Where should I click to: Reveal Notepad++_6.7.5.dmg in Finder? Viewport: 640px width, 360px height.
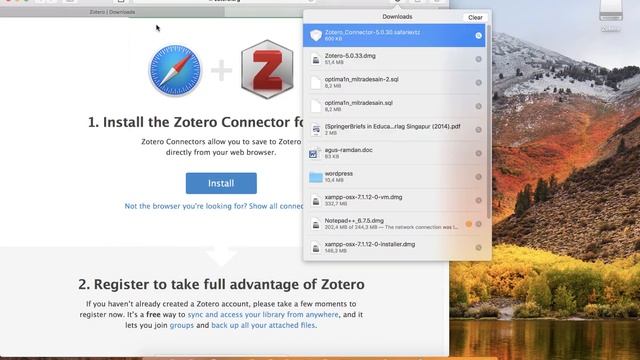point(478,224)
